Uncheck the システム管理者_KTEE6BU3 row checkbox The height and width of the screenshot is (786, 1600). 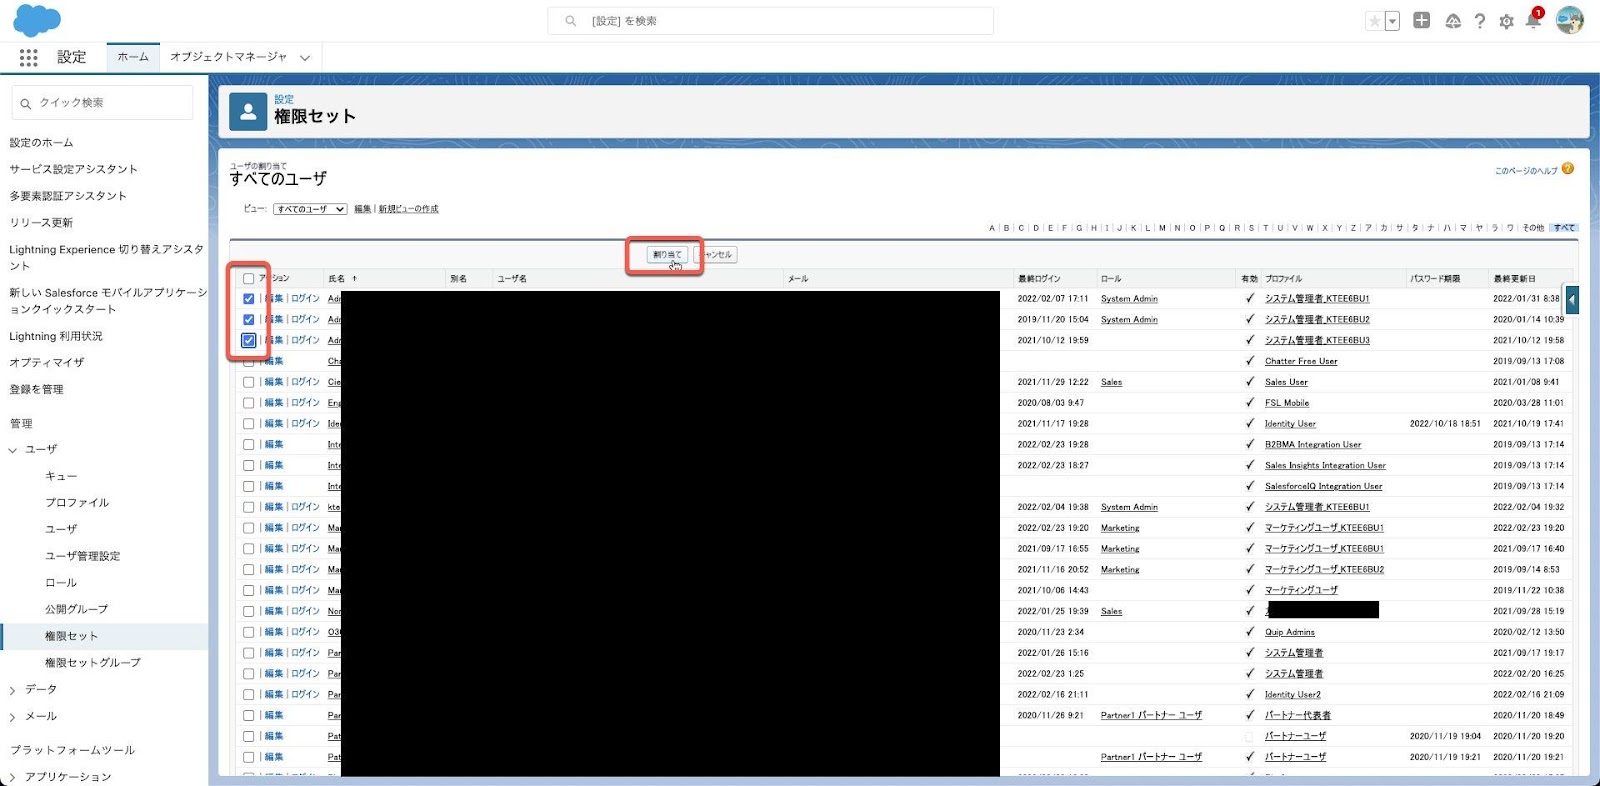[249, 340]
